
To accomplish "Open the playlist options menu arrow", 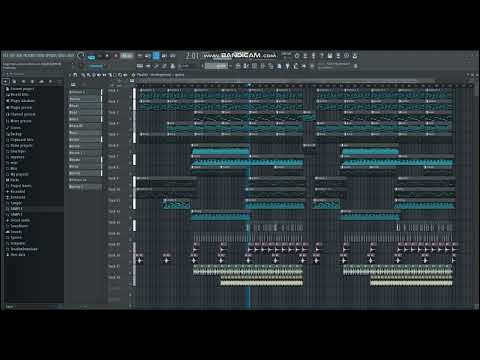I will [x=70, y=75].
